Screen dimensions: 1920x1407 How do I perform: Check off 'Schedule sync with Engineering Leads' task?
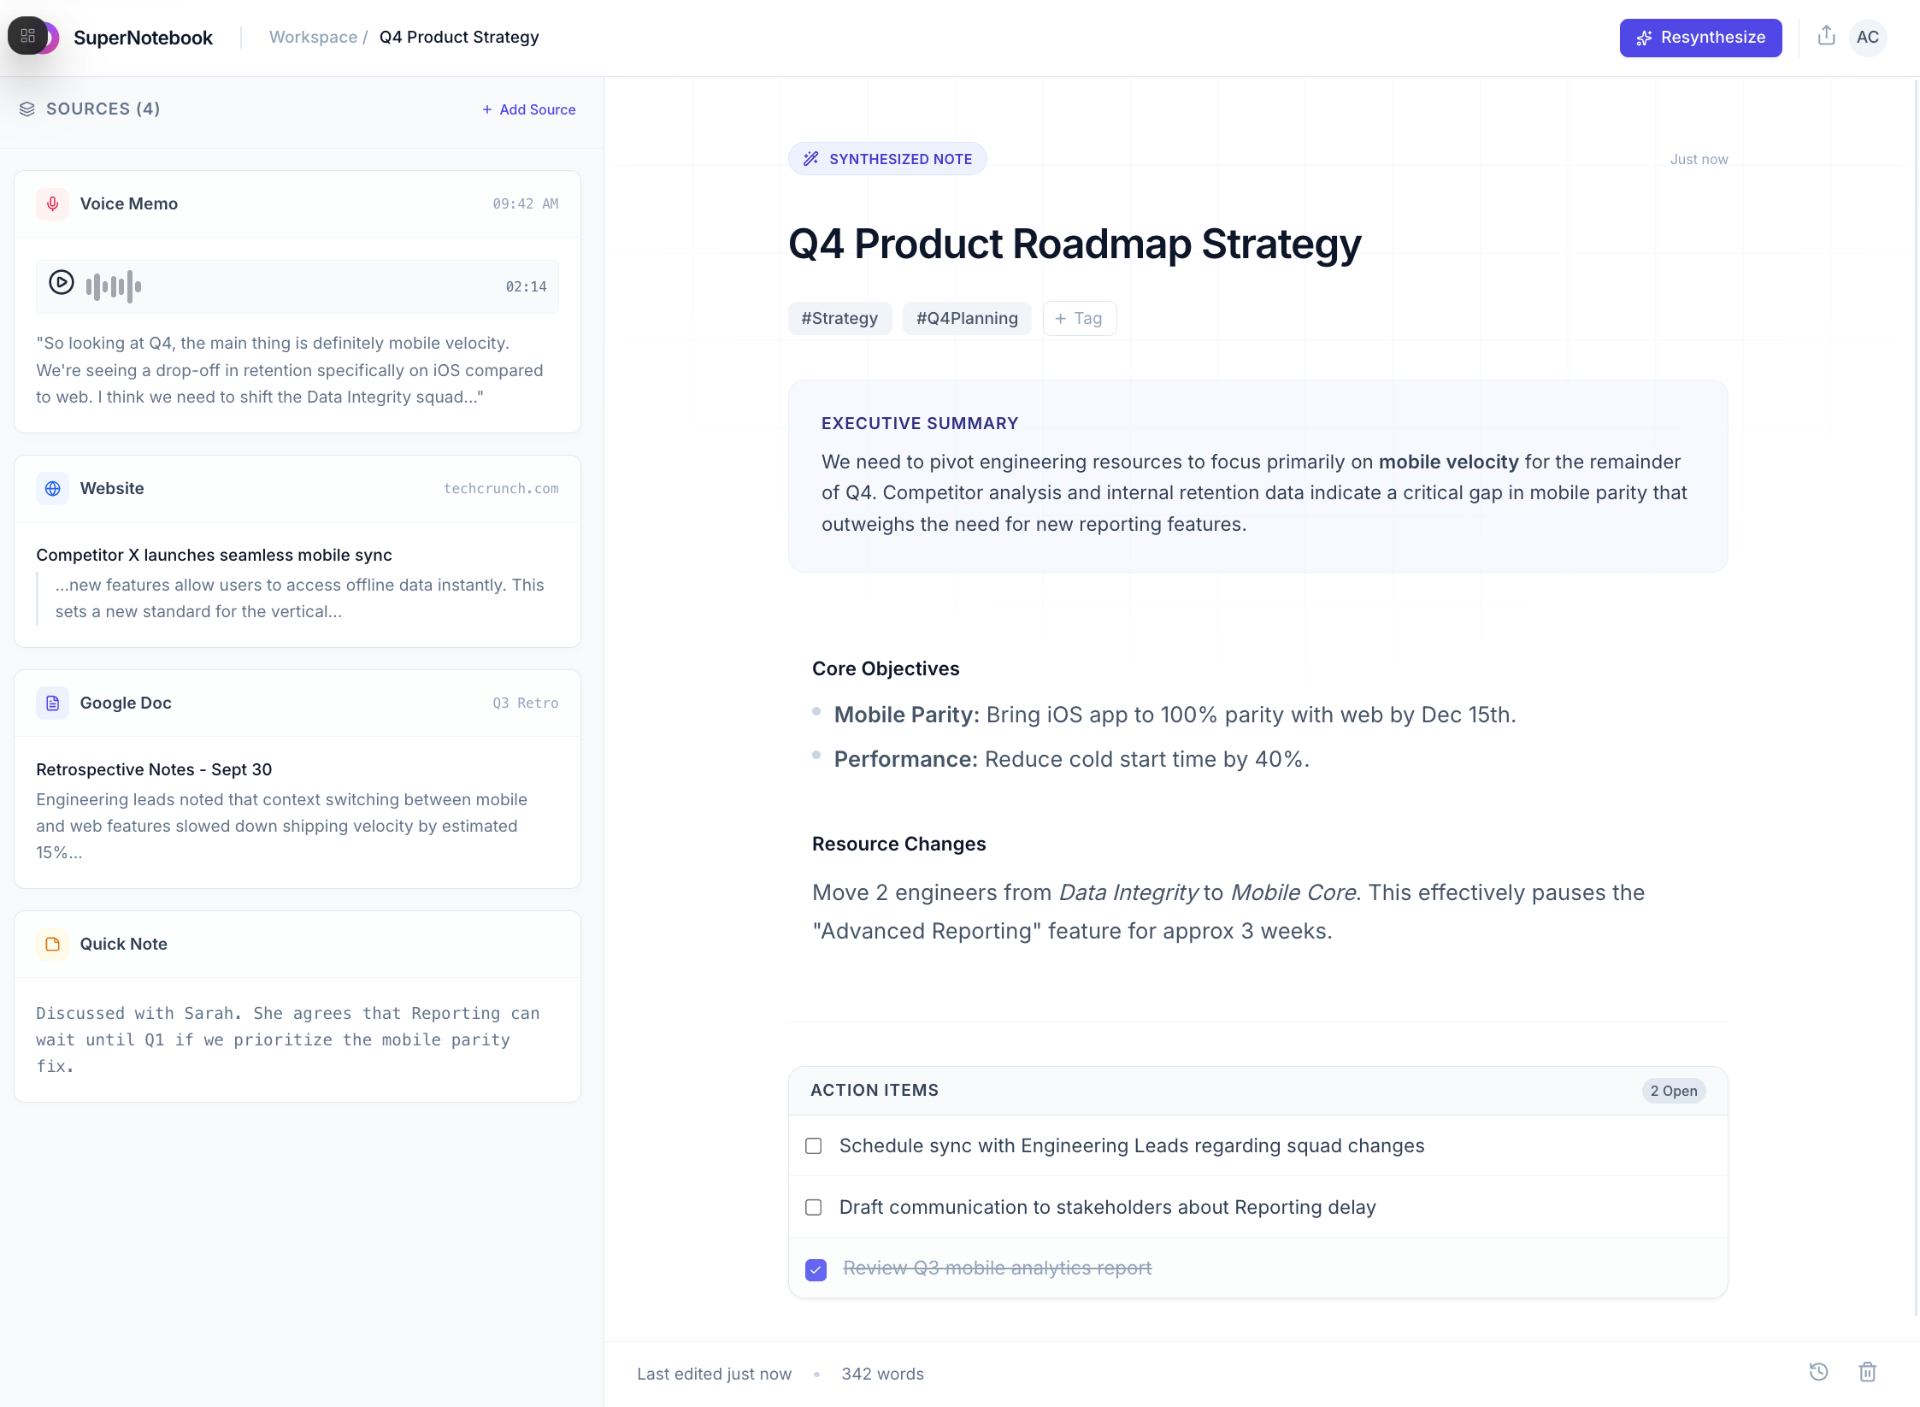814,1146
